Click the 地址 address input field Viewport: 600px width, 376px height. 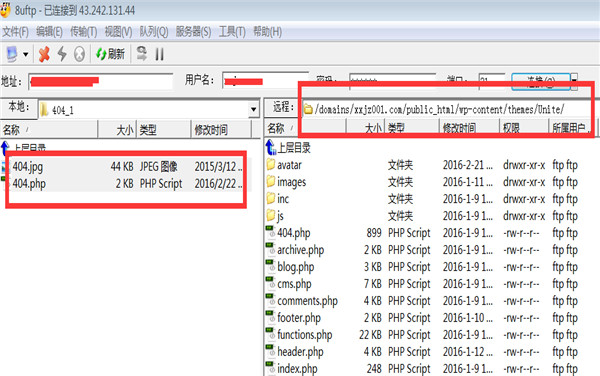(101, 81)
